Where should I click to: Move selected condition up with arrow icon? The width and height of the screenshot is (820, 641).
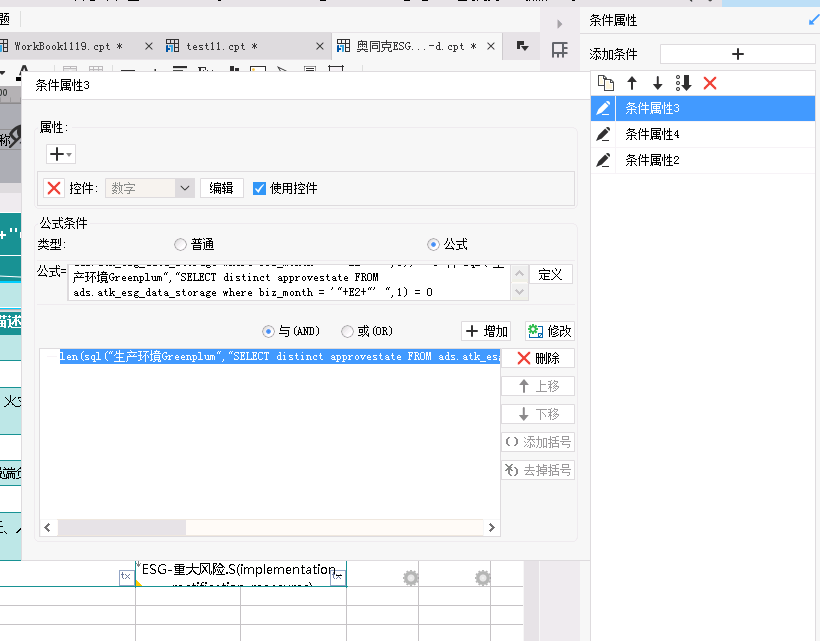pyautogui.click(x=632, y=83)
